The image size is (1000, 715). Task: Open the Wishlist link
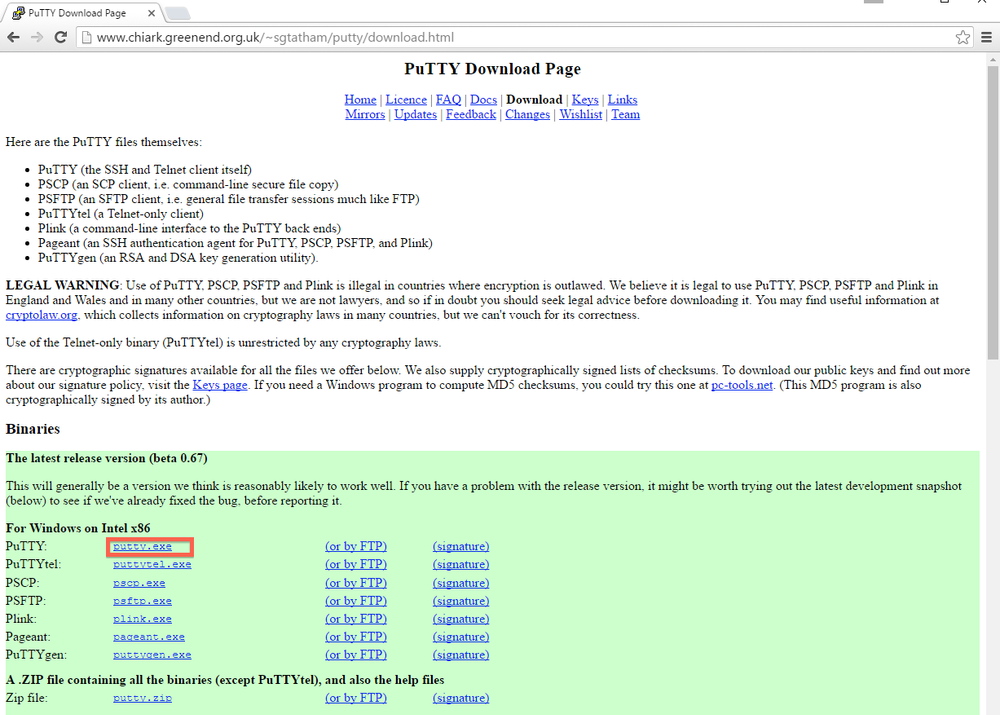[580, 114]
